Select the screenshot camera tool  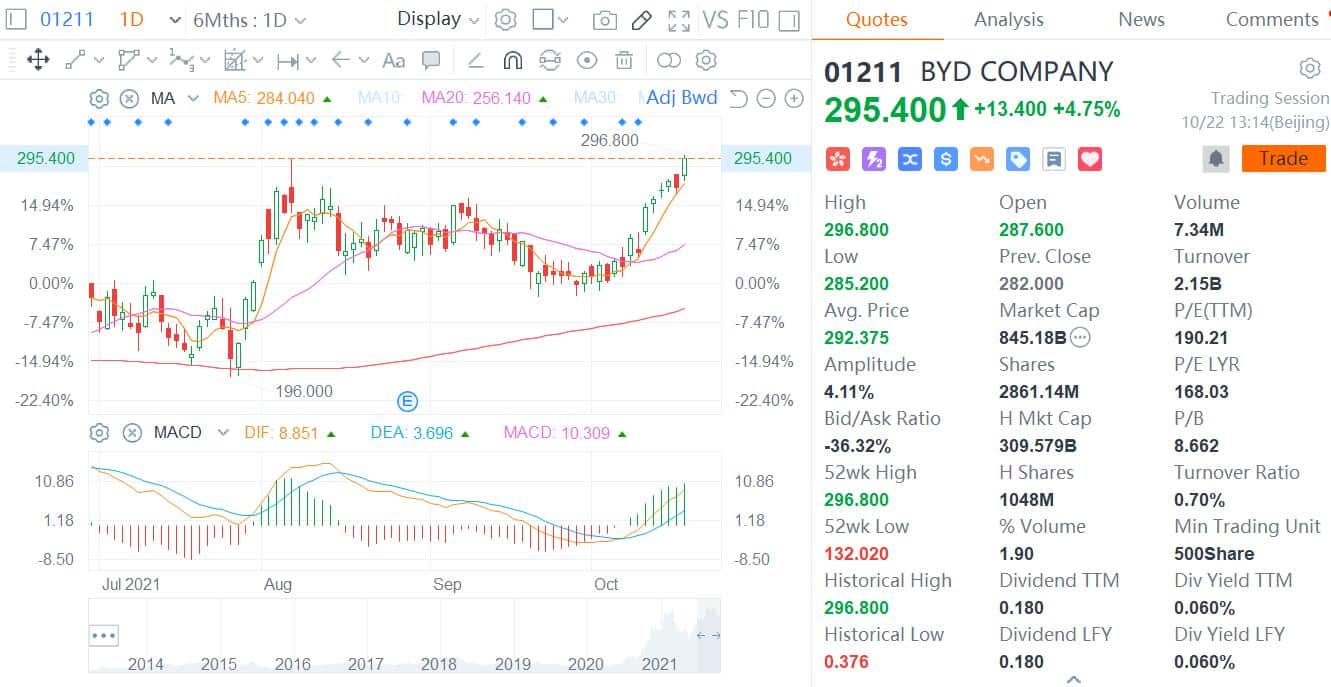(604, 19)
